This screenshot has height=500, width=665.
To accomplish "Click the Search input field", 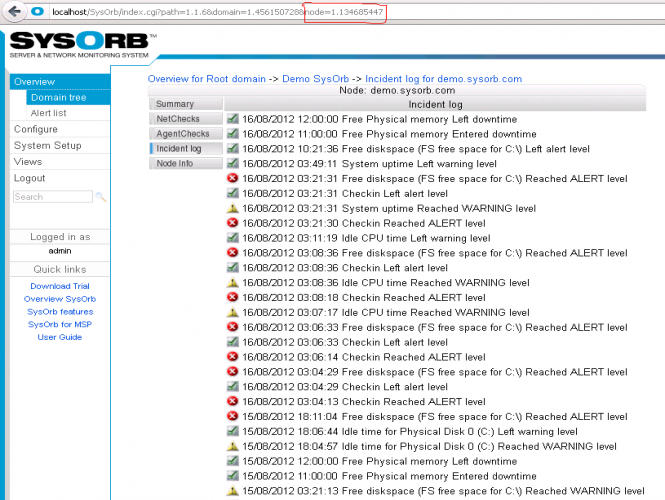I will coord(53,196).
